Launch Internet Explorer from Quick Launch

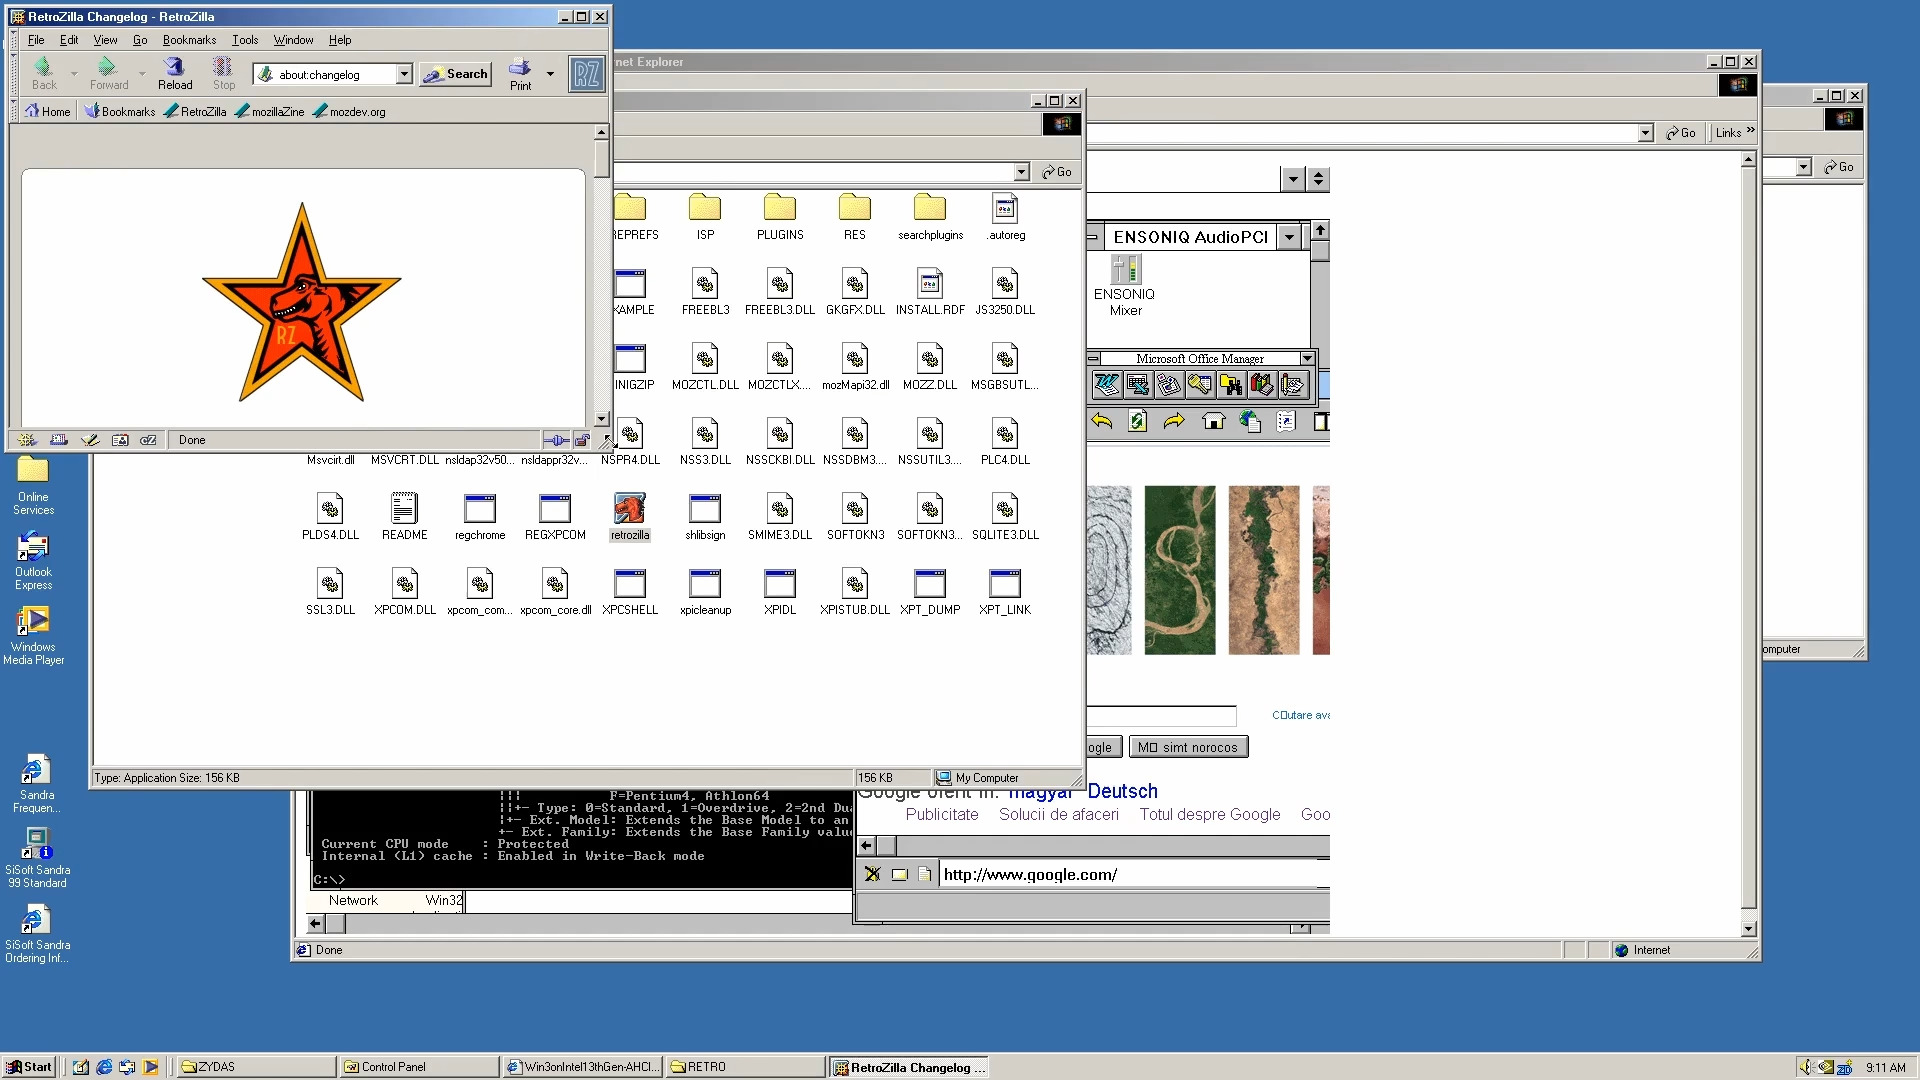(x=104, y=1067)
